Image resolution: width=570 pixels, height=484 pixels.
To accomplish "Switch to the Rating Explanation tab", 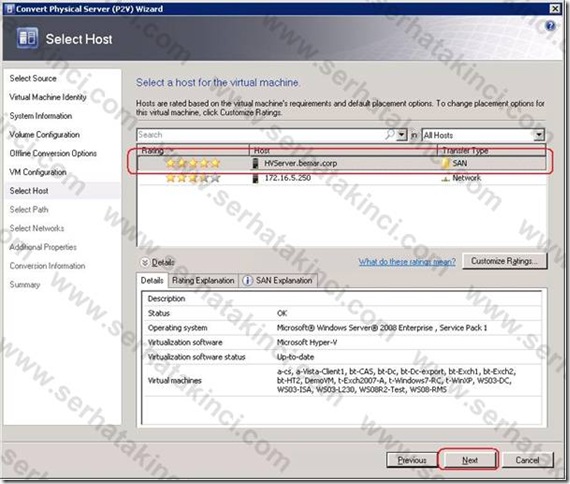I will (x=203, y=281).
